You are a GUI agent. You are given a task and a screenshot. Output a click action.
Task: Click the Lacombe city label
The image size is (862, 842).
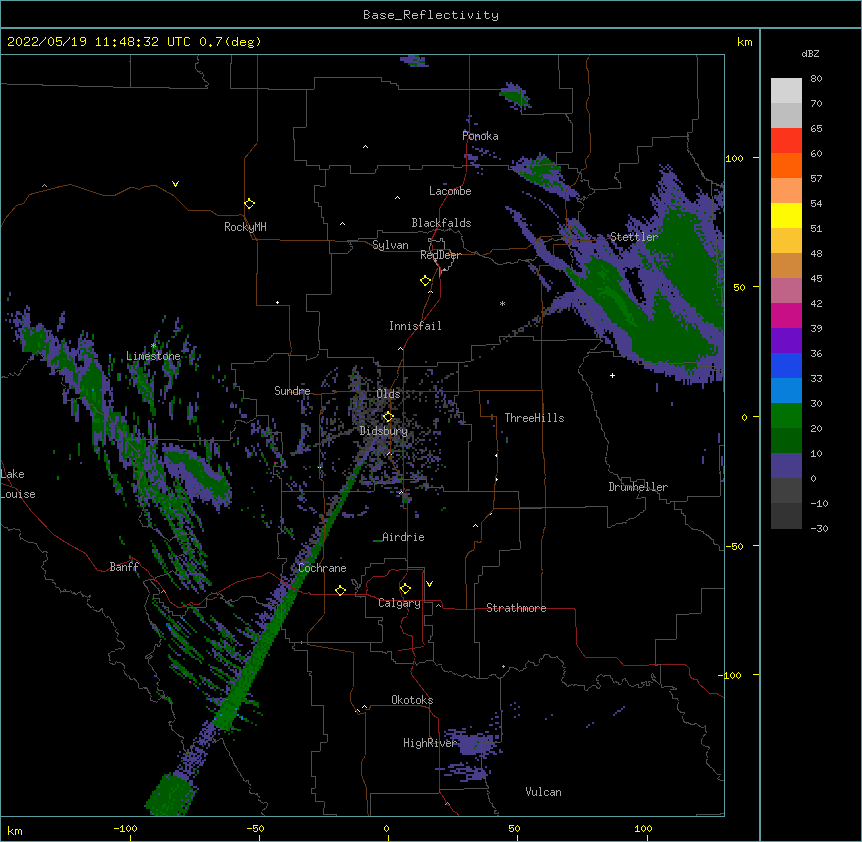[450, 191]
